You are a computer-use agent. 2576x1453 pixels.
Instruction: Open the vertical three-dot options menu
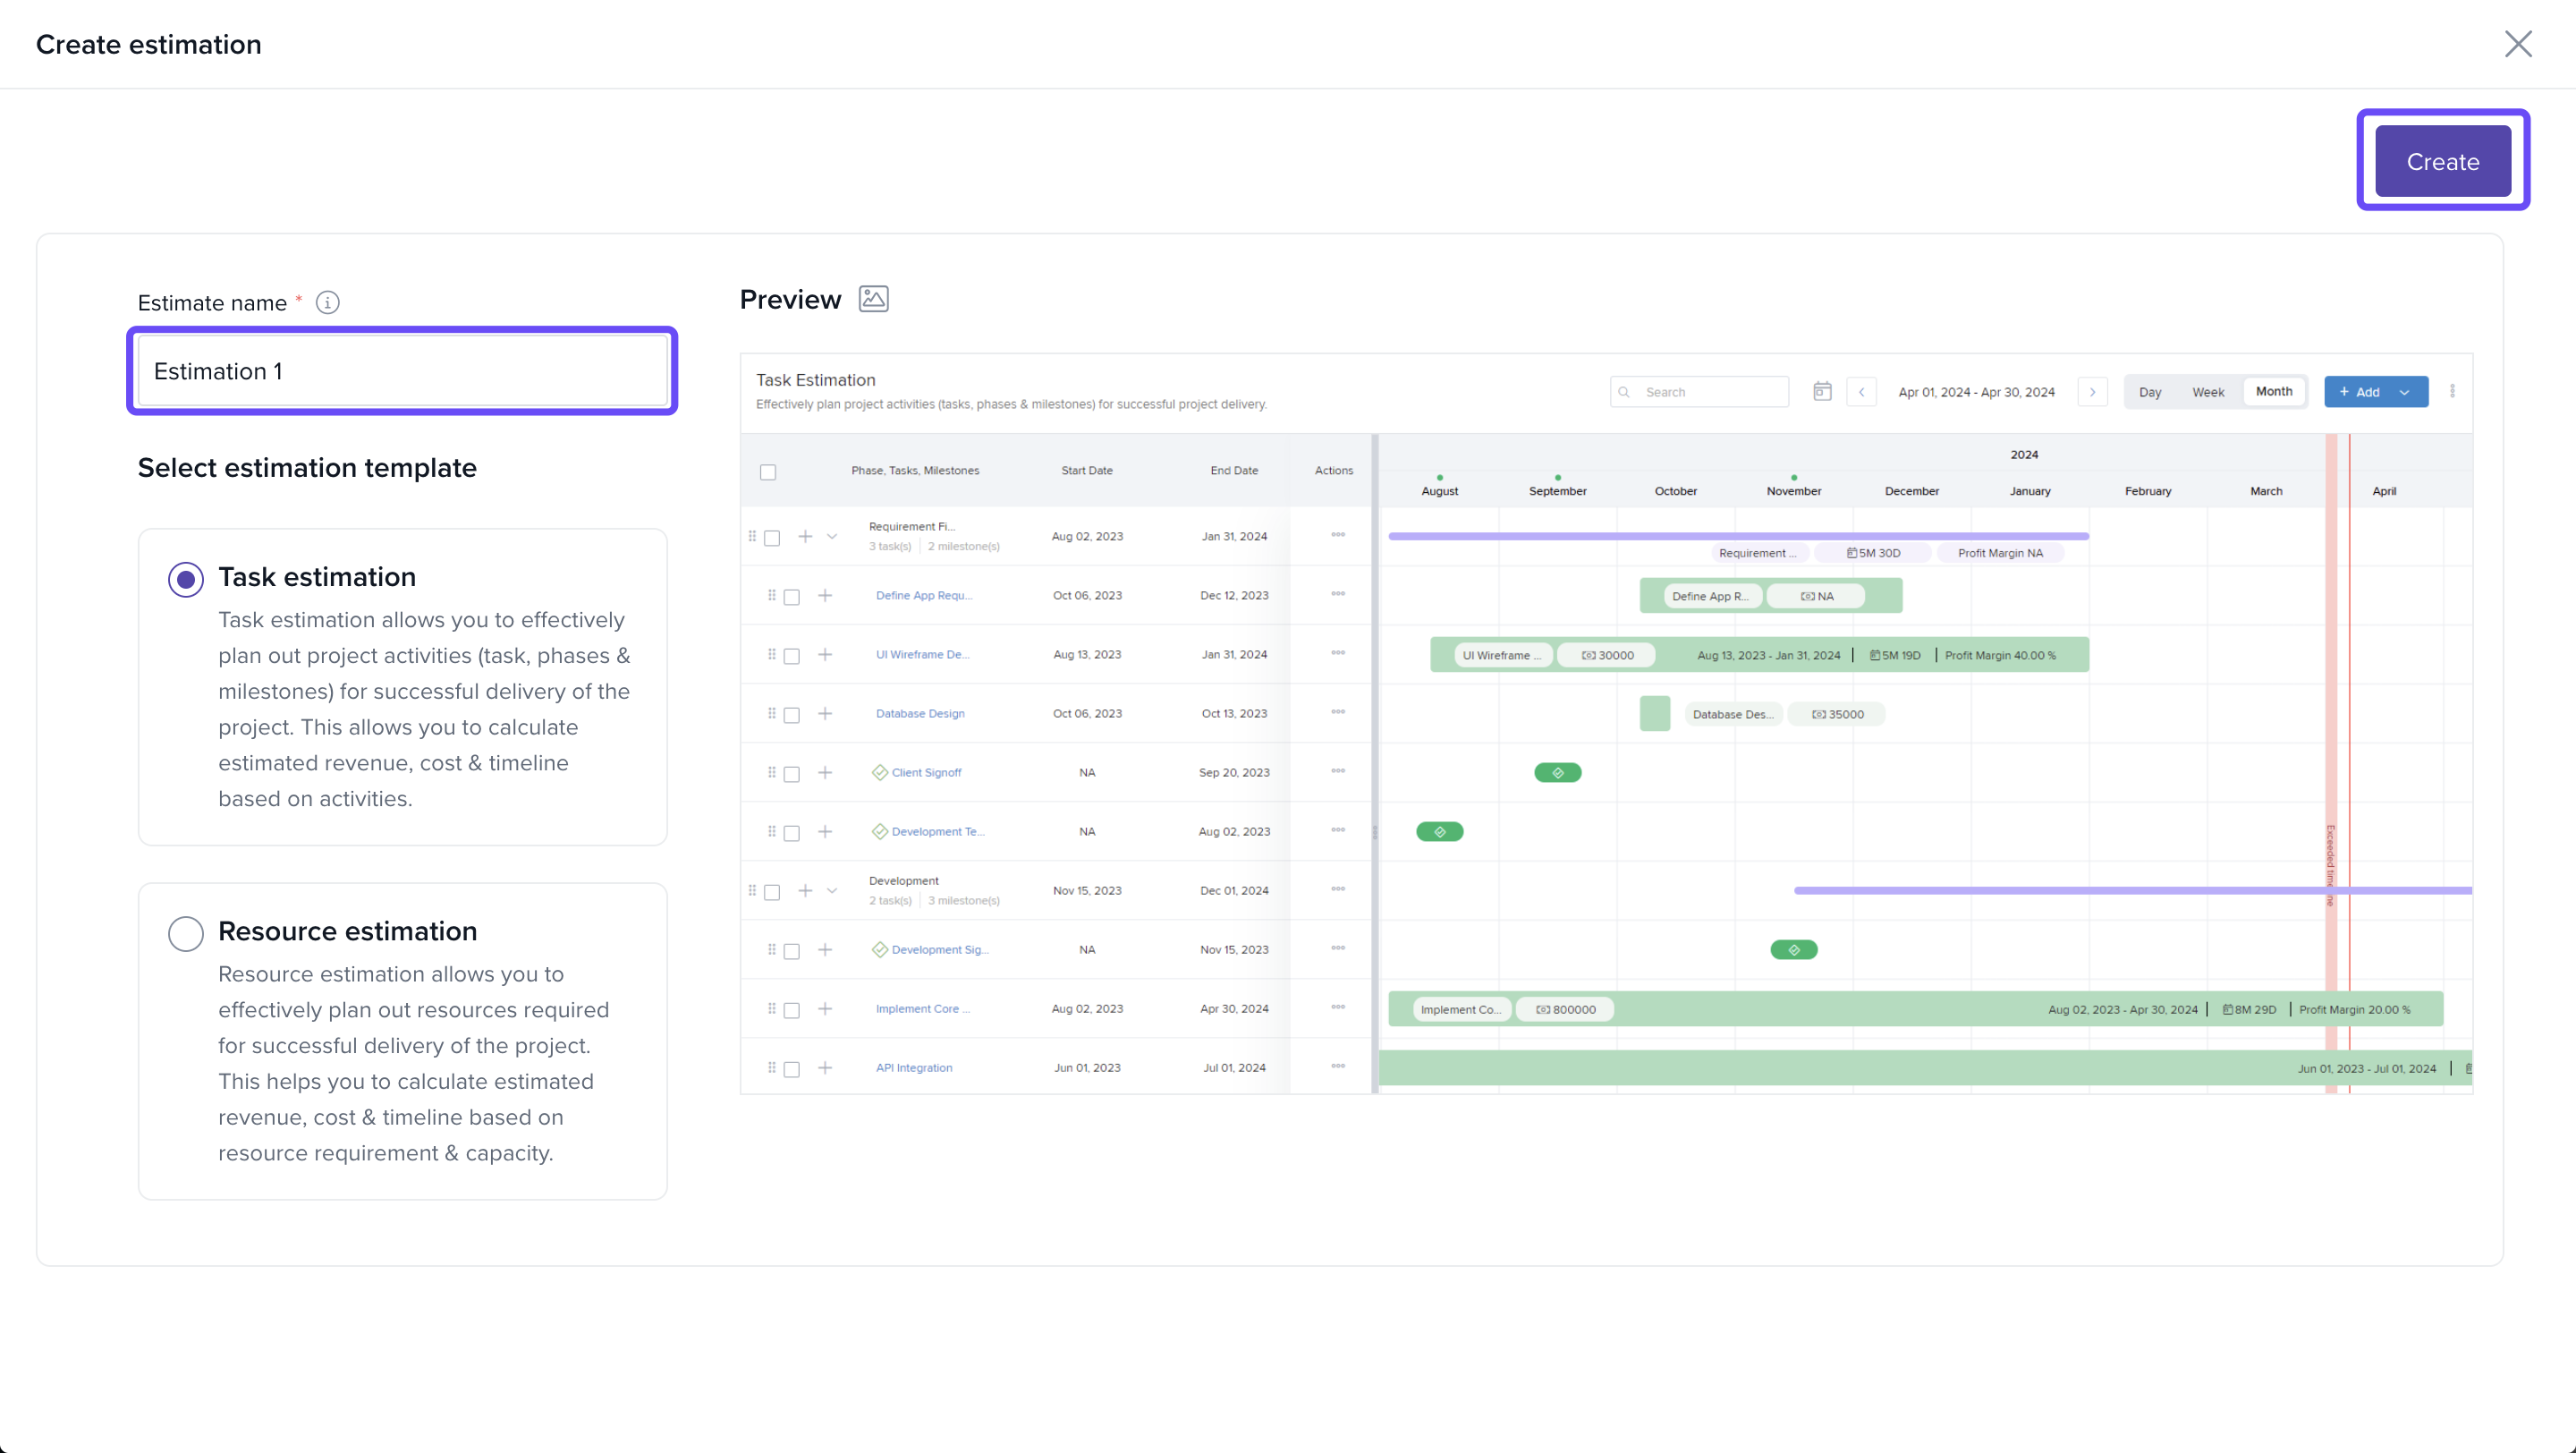click(2452, 391)
